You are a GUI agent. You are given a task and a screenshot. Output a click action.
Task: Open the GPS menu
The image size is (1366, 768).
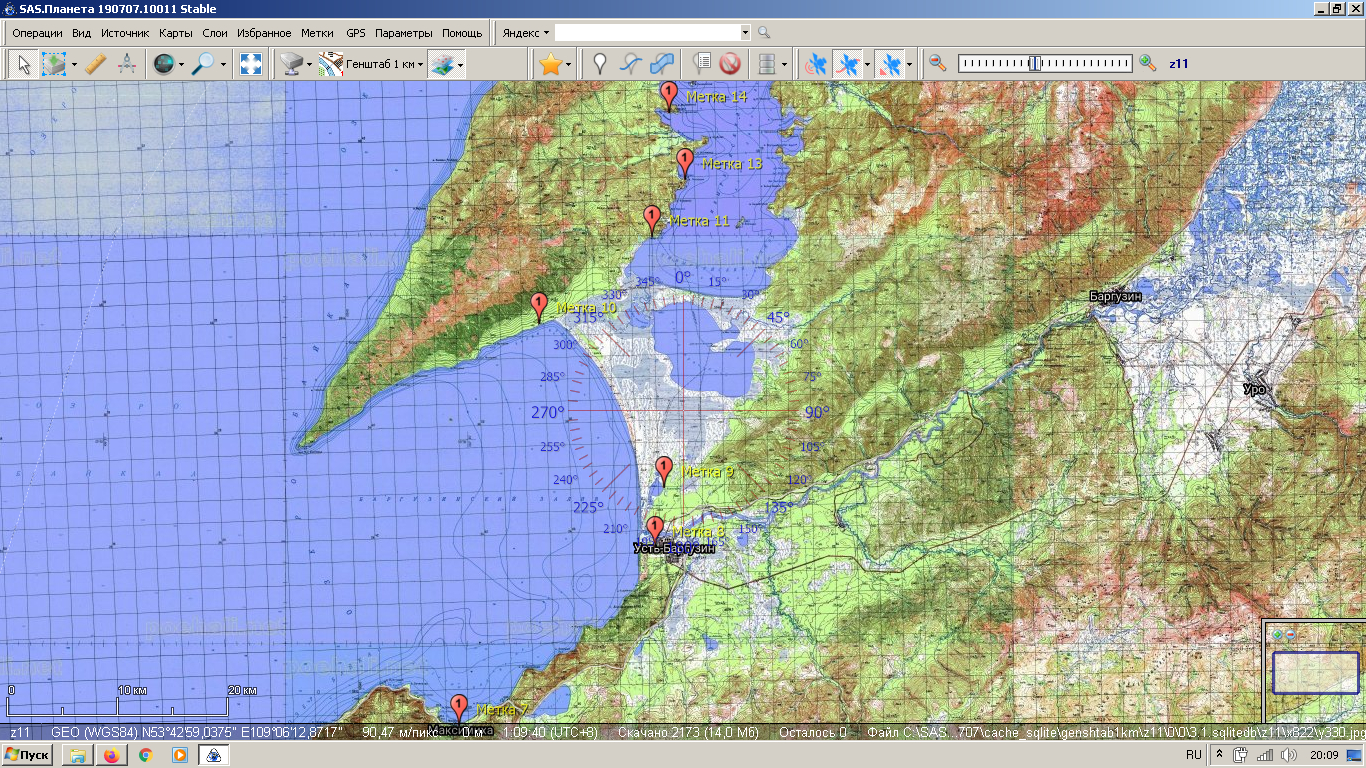[x=356, y=33]
